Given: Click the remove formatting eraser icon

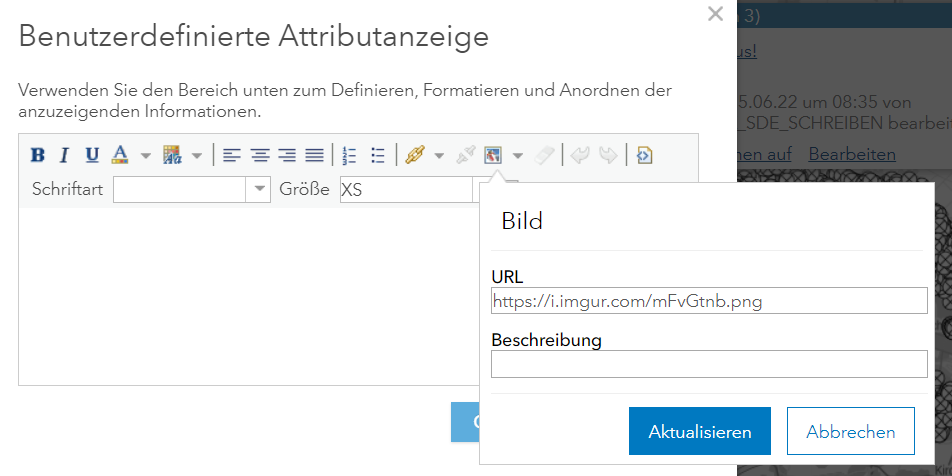Looking at the screenshot, I should [544, 155].
